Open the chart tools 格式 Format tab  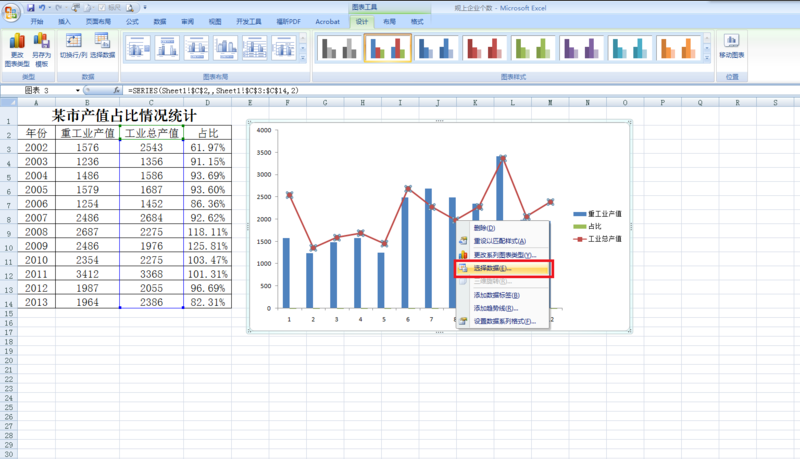417,21
